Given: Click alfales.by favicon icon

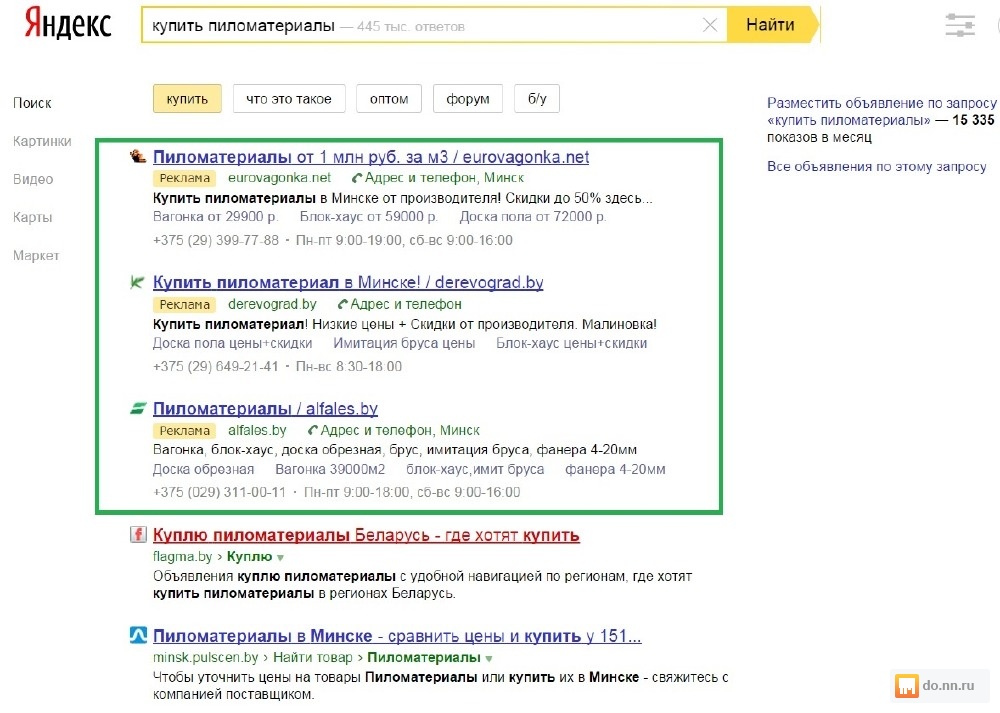Looking at the screenshot, I should click(138, 408).
